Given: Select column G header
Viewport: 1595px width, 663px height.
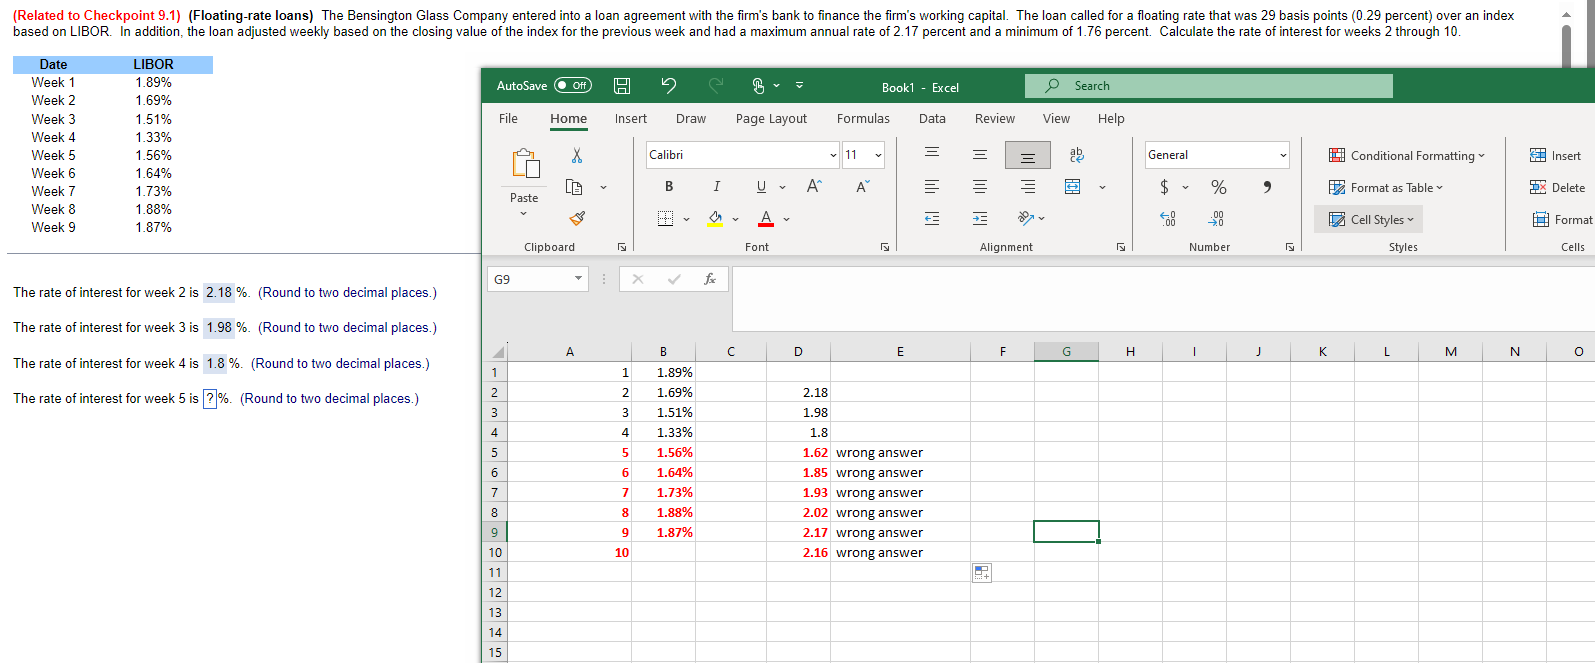Looking at the screenshot, I should click(1066, 351).
